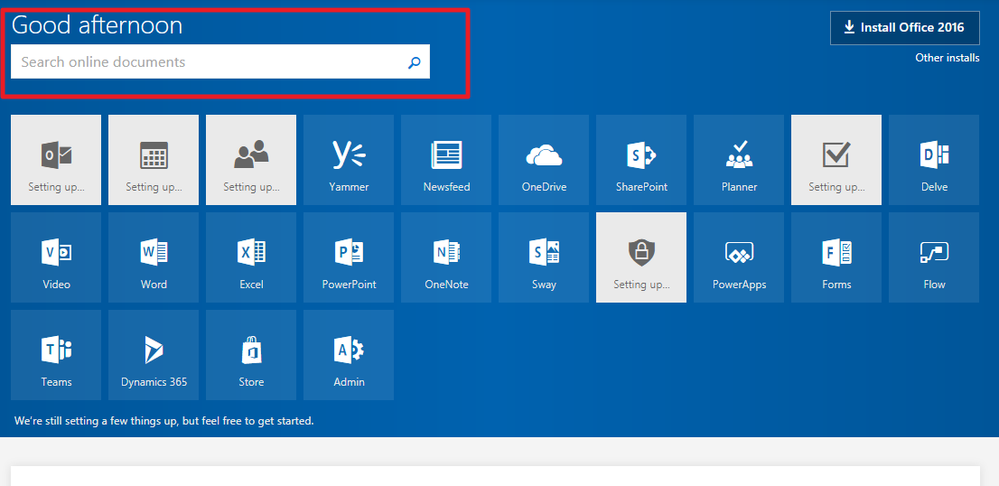Click the search magnifier icon

(x=414, y=62)
